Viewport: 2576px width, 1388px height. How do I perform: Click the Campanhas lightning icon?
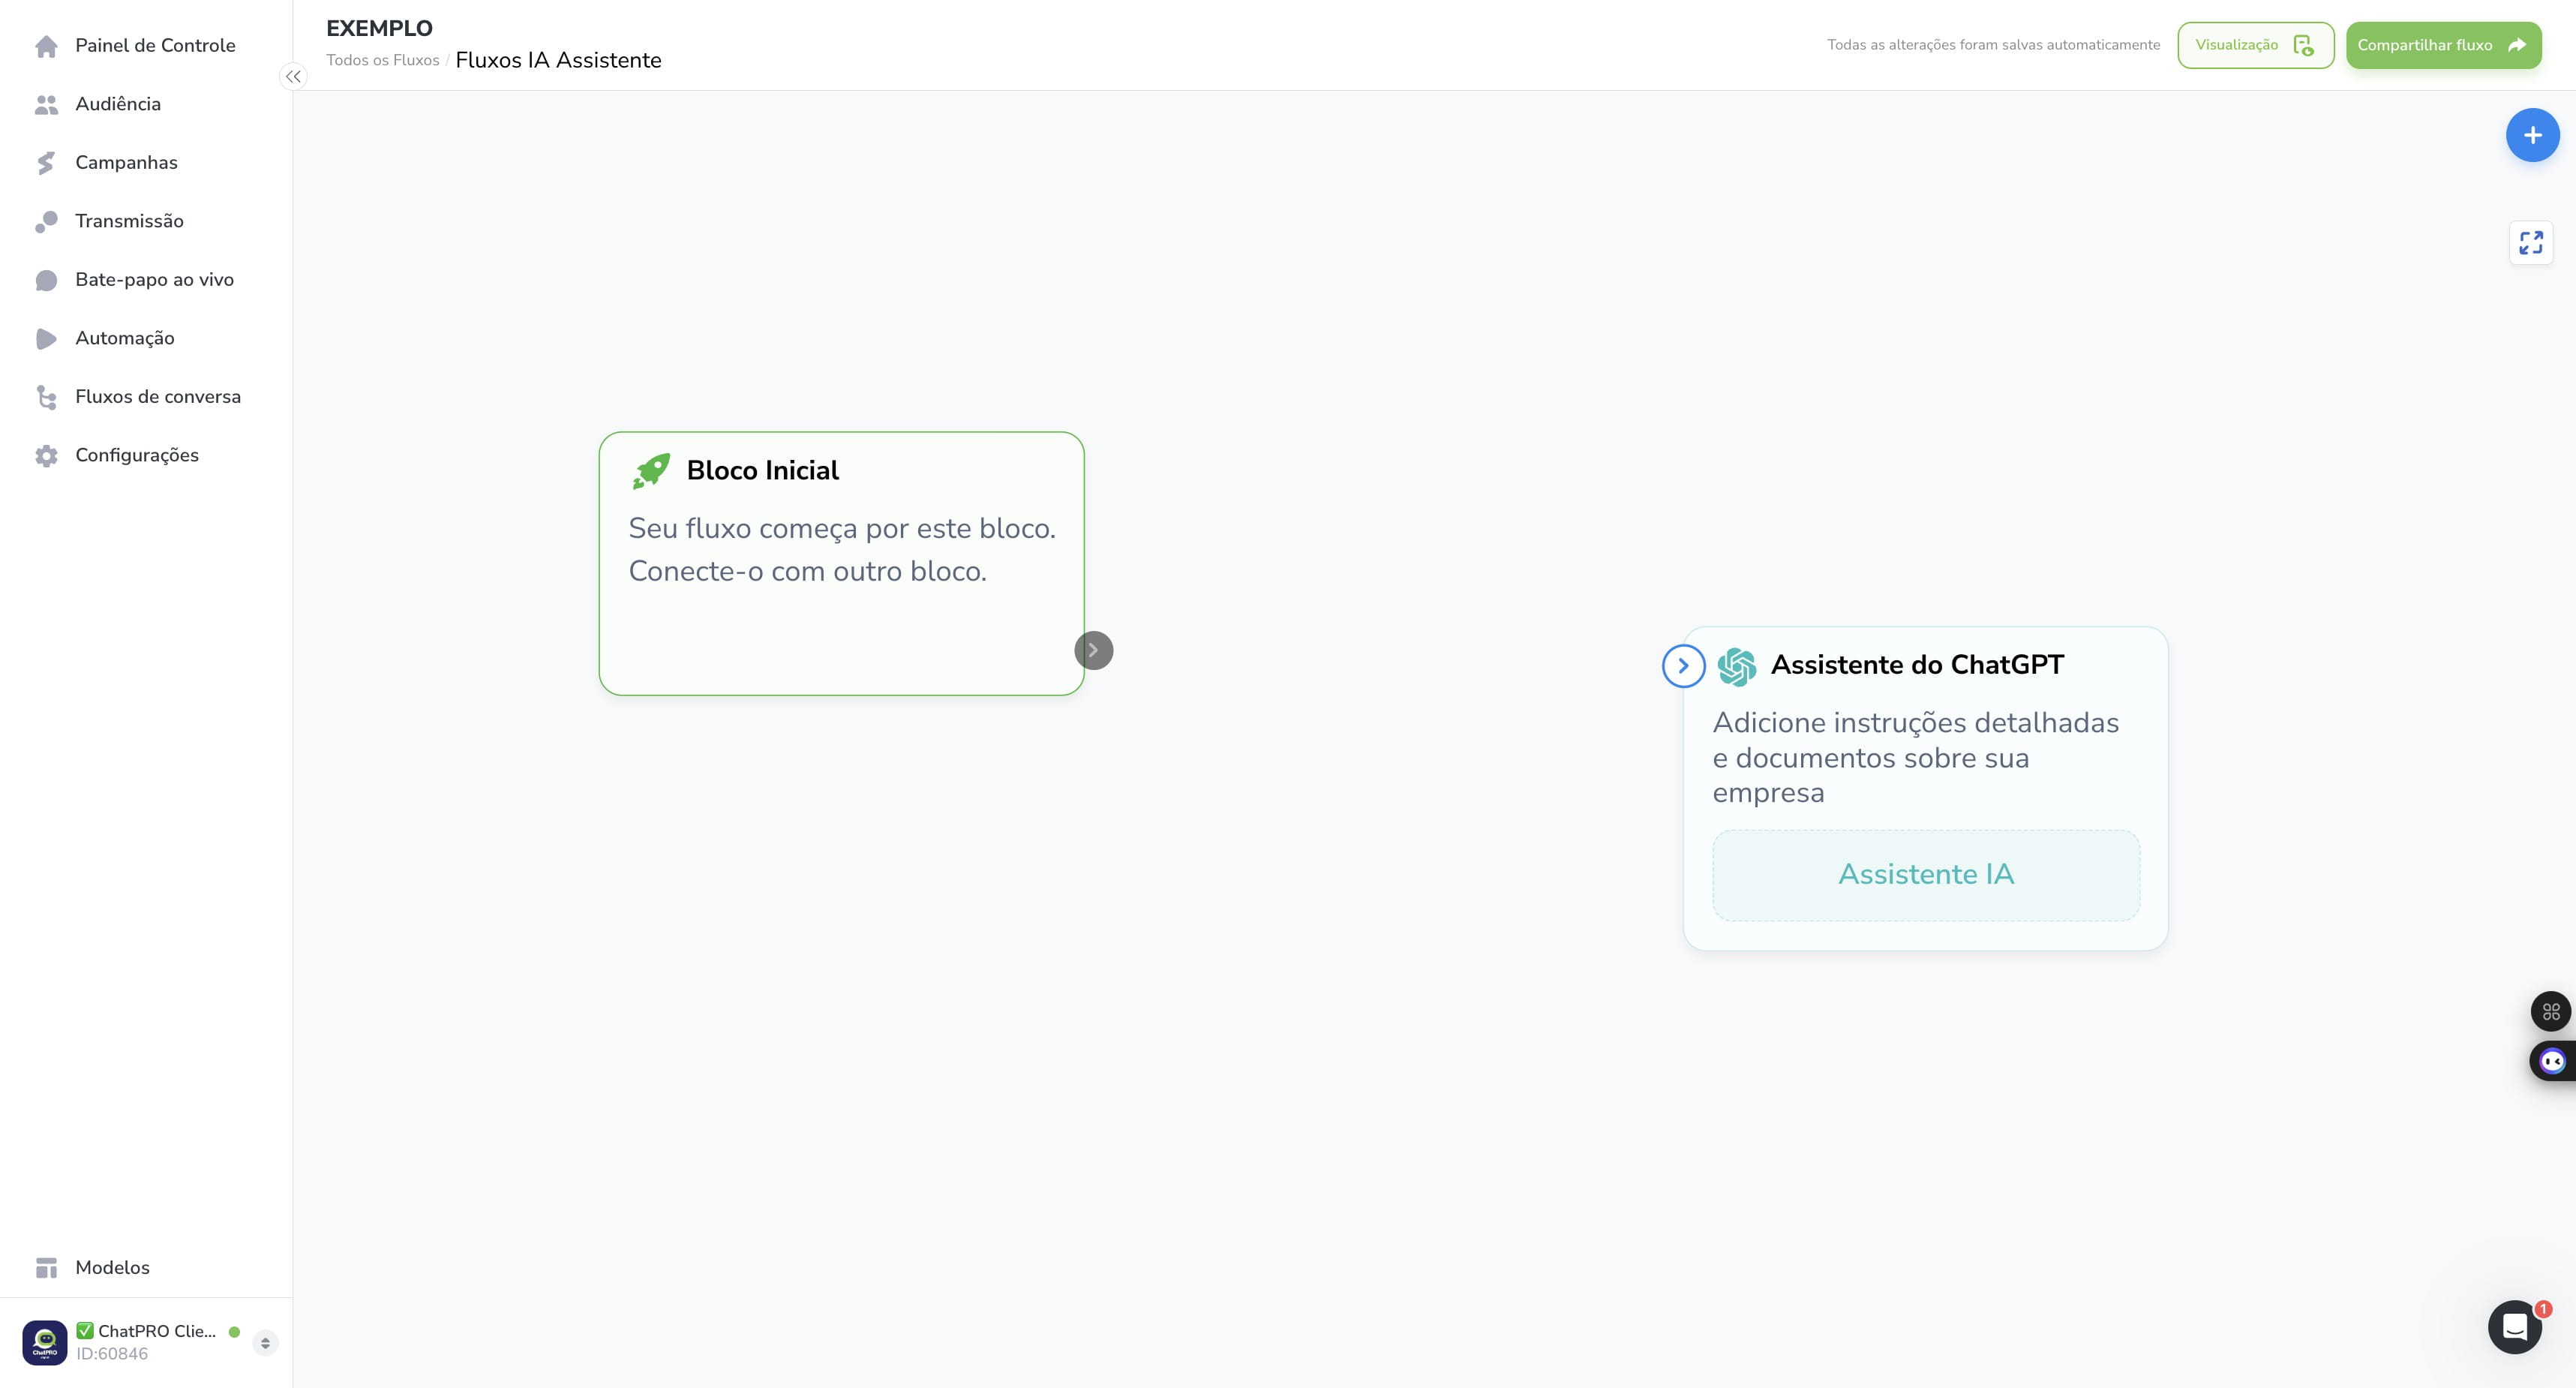click(x=46, y=163)
